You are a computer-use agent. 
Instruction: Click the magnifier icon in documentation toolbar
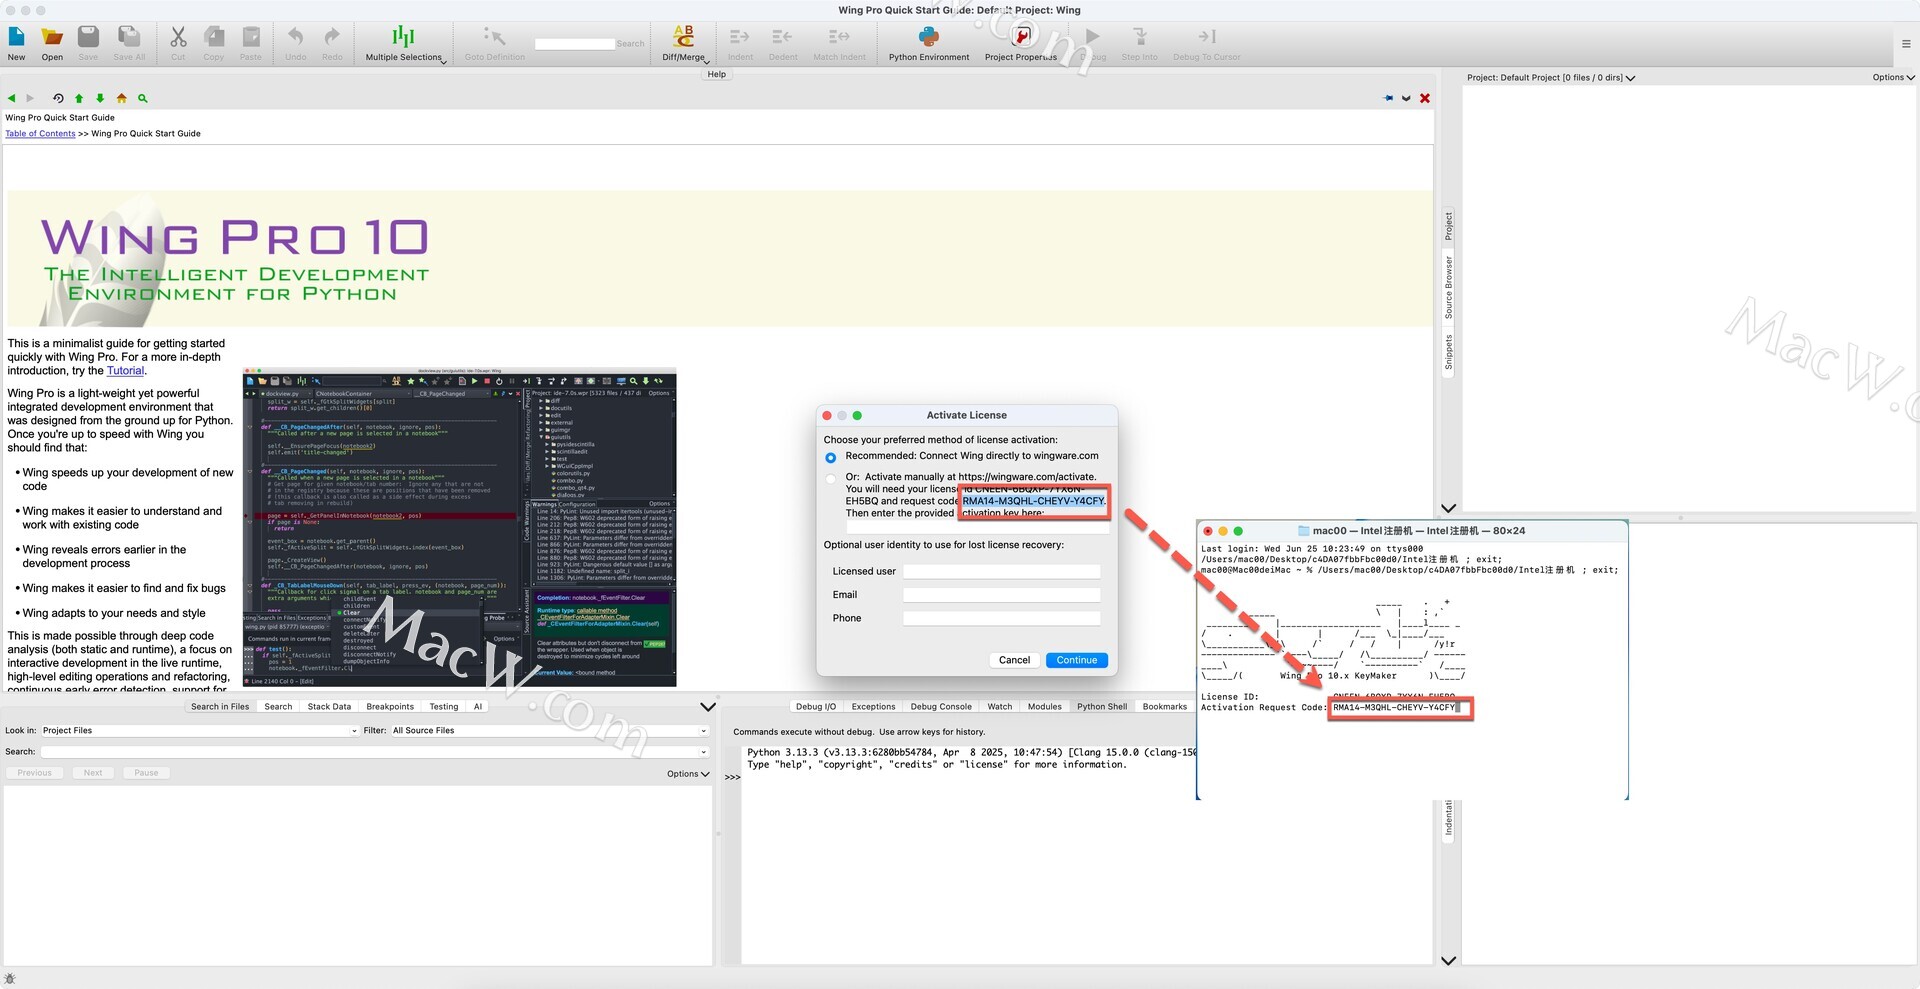click(143, 98)
